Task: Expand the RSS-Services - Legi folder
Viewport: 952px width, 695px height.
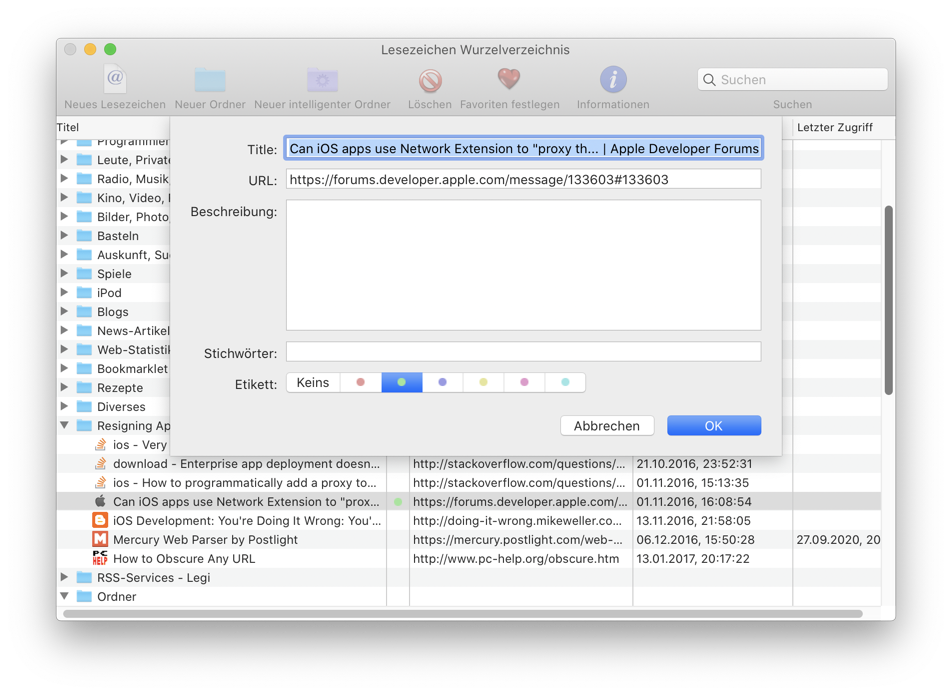Action: 64,577
